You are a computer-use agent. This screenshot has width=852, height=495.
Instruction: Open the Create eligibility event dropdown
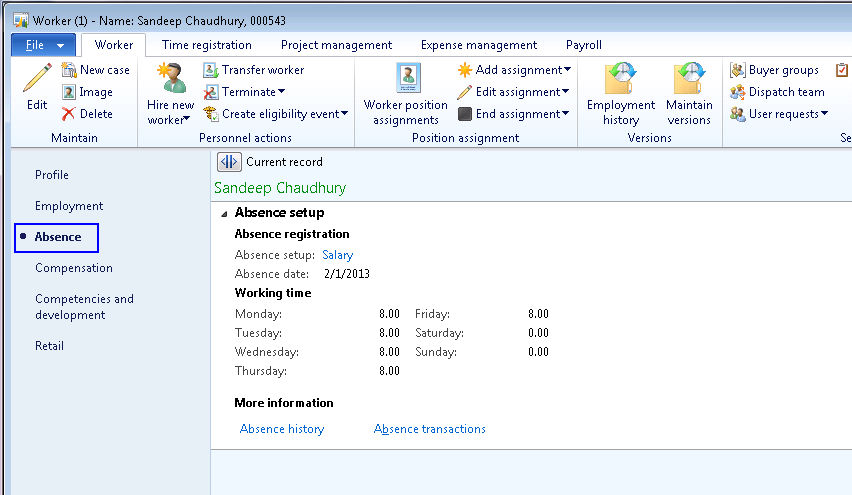[x=344, y=114]
